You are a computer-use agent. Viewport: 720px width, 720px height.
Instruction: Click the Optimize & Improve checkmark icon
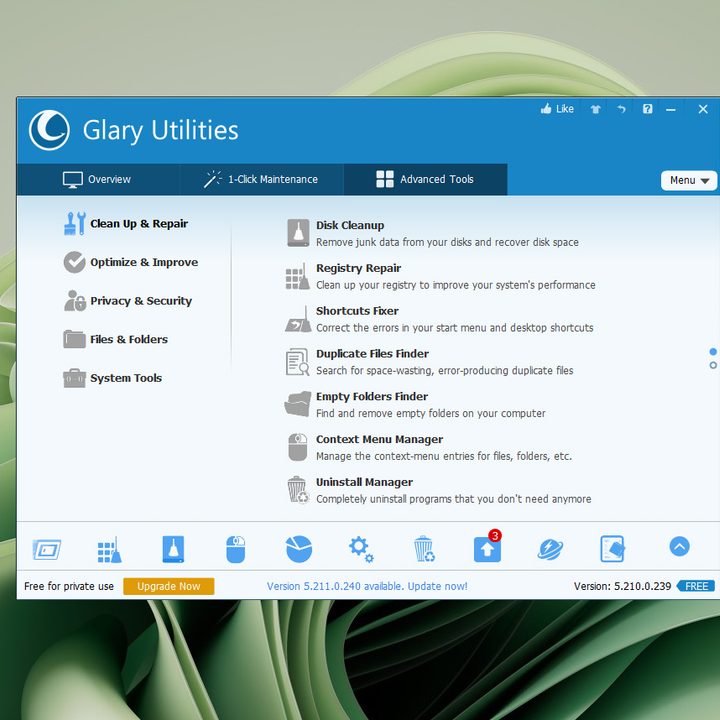pos(74,262)
